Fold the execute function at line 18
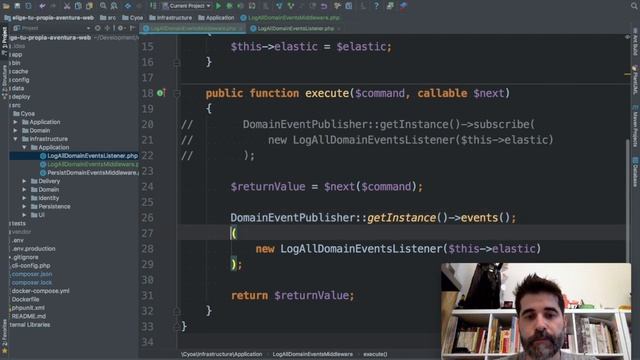 coord(177,93)
